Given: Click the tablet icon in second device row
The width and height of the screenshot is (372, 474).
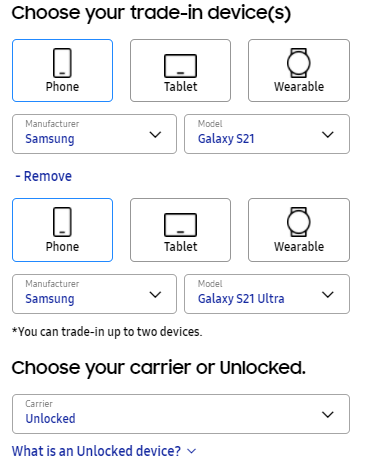Looking at the screenshot, I should coord(180,225).
